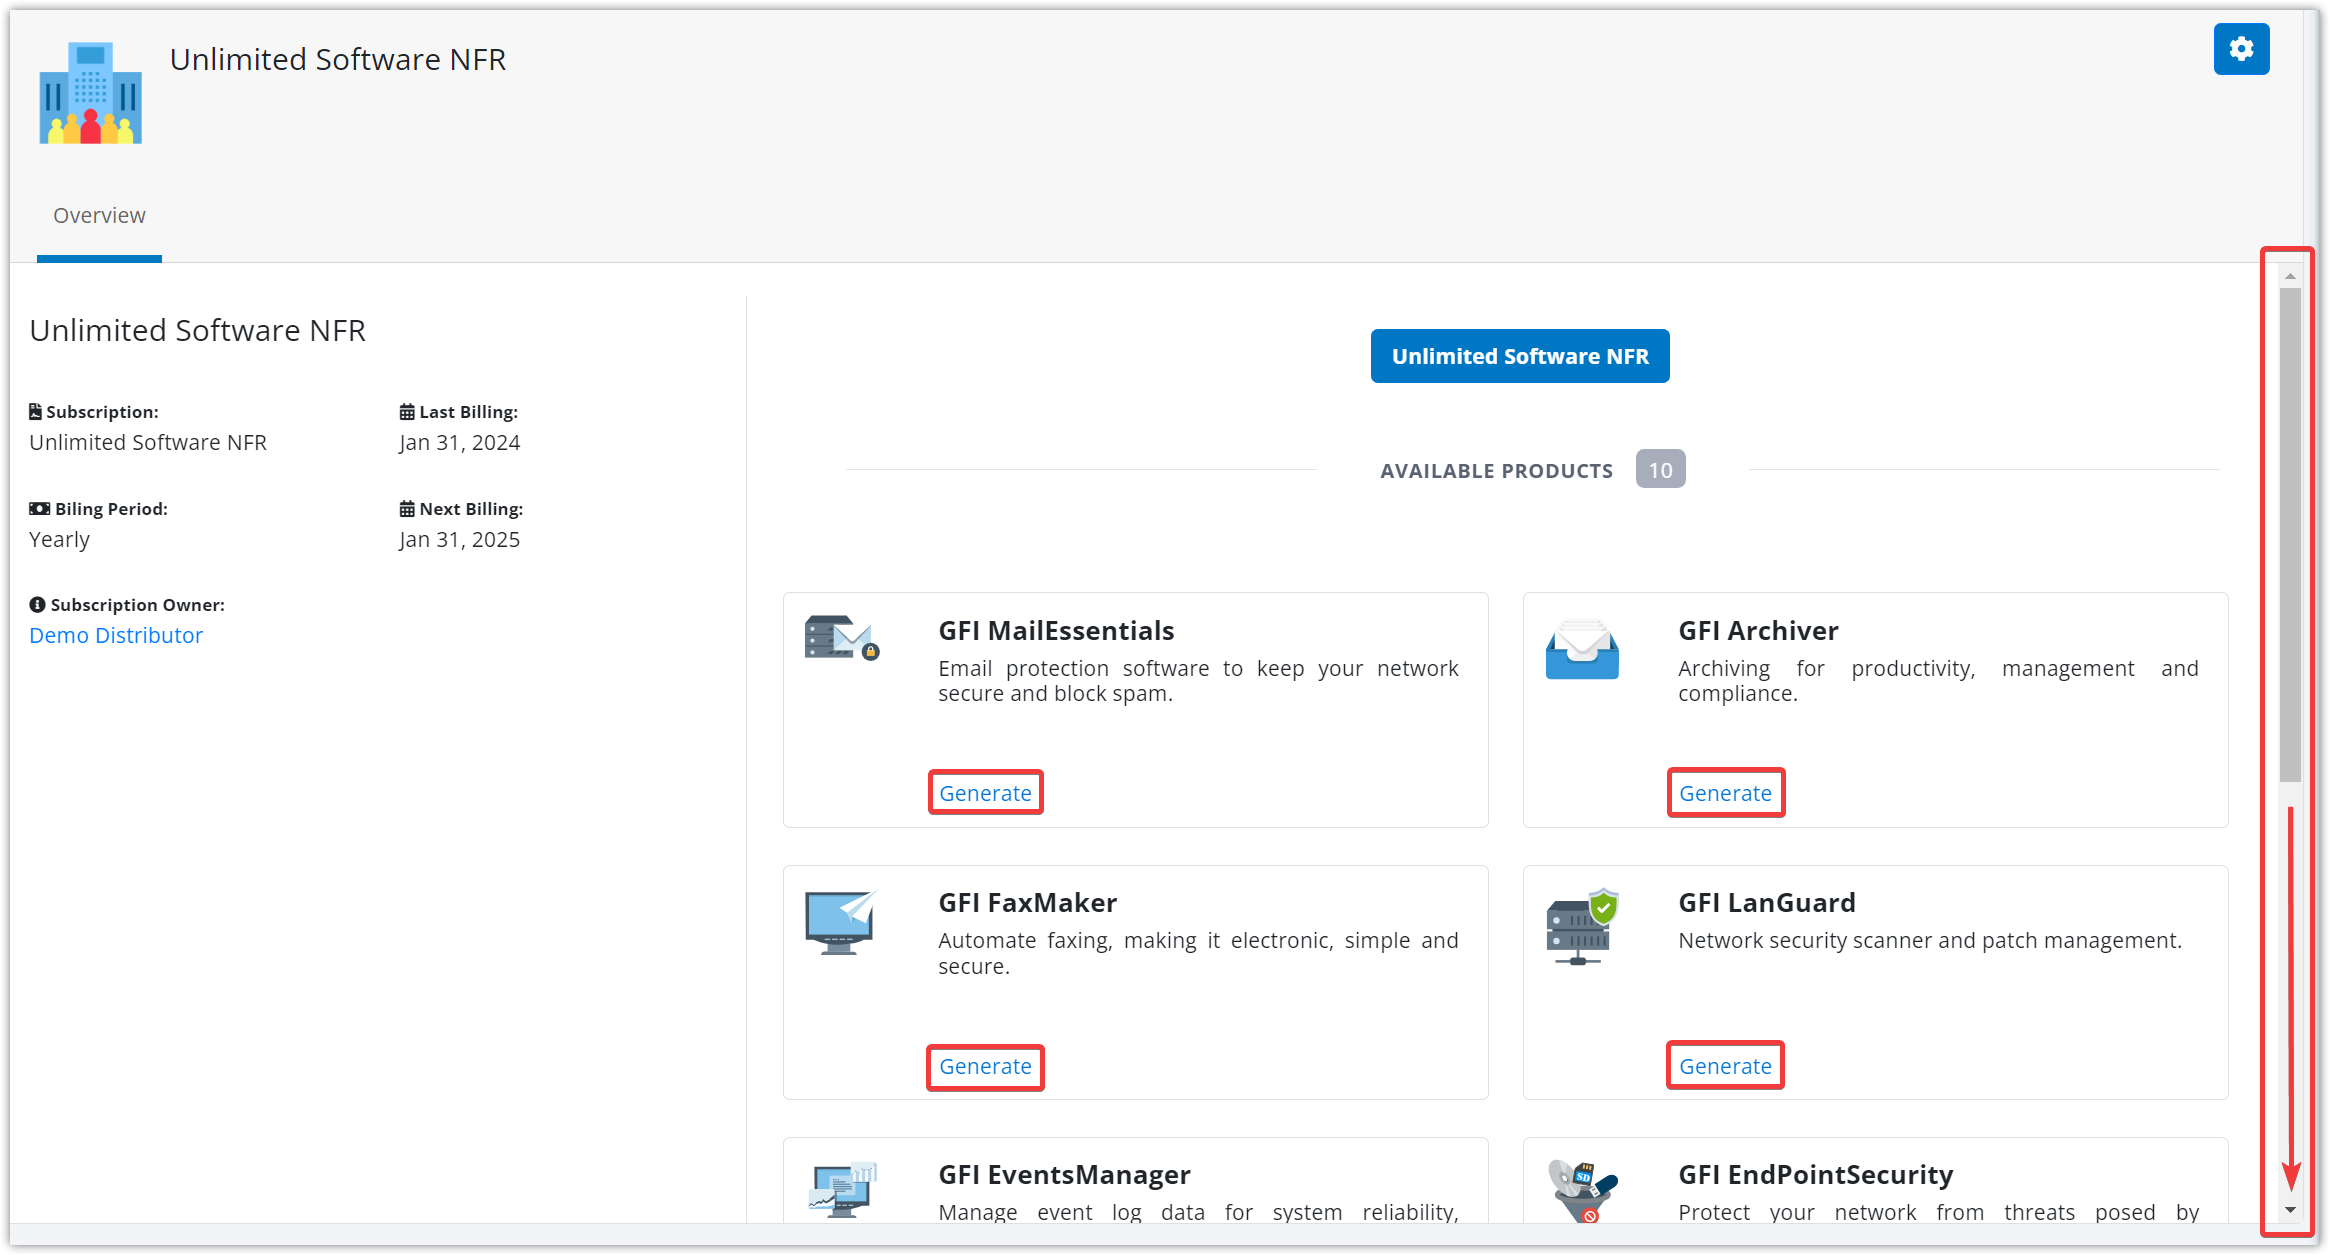
Task: Open the settings gear button
Action: 2241,49
